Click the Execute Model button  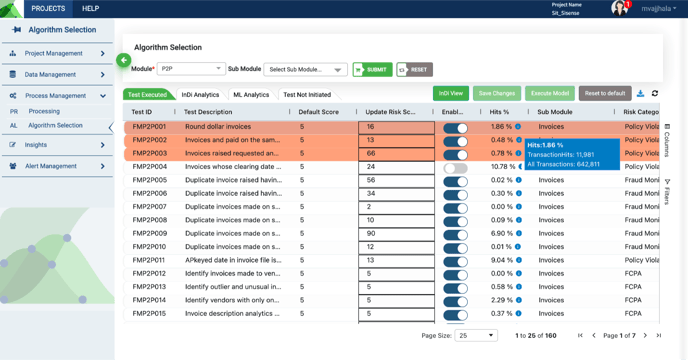550,93
